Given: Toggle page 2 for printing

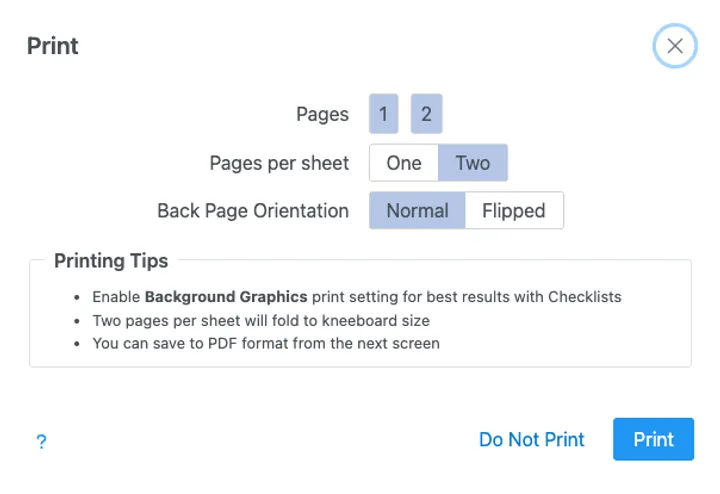Looking at the screenshot, I should (x=426, y=114).
